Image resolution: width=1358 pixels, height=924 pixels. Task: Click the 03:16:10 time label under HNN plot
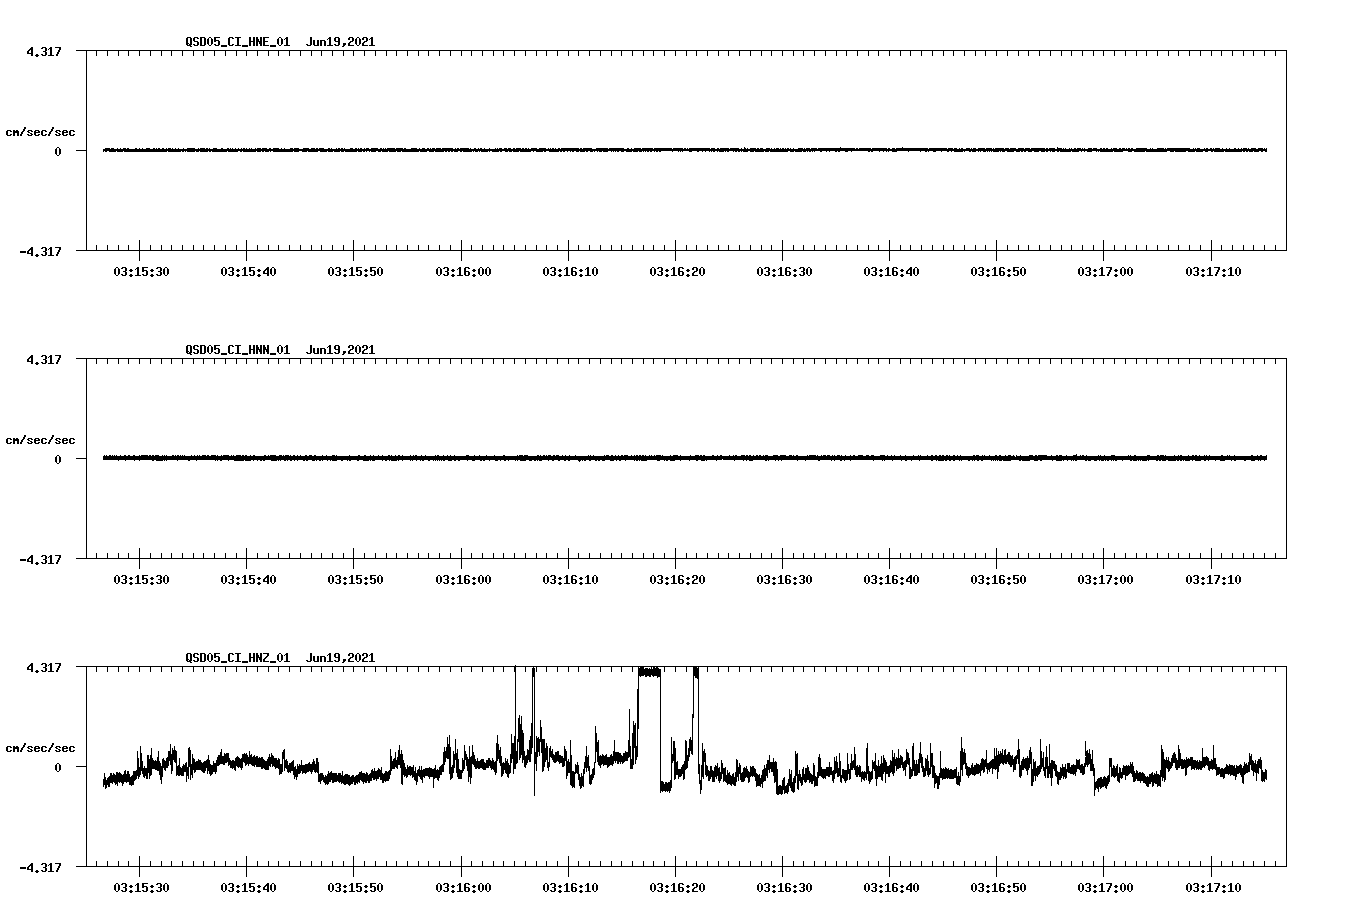(x=570, y=579)
